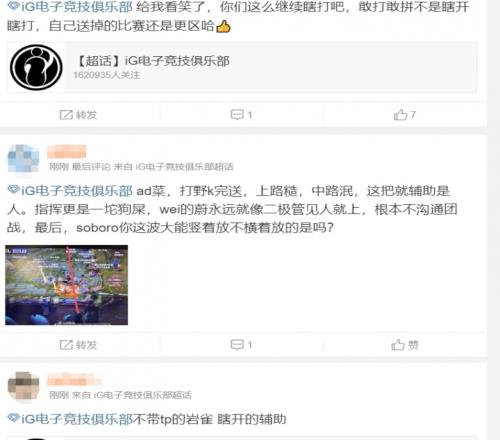Open comments on the first post

(241, 115)
